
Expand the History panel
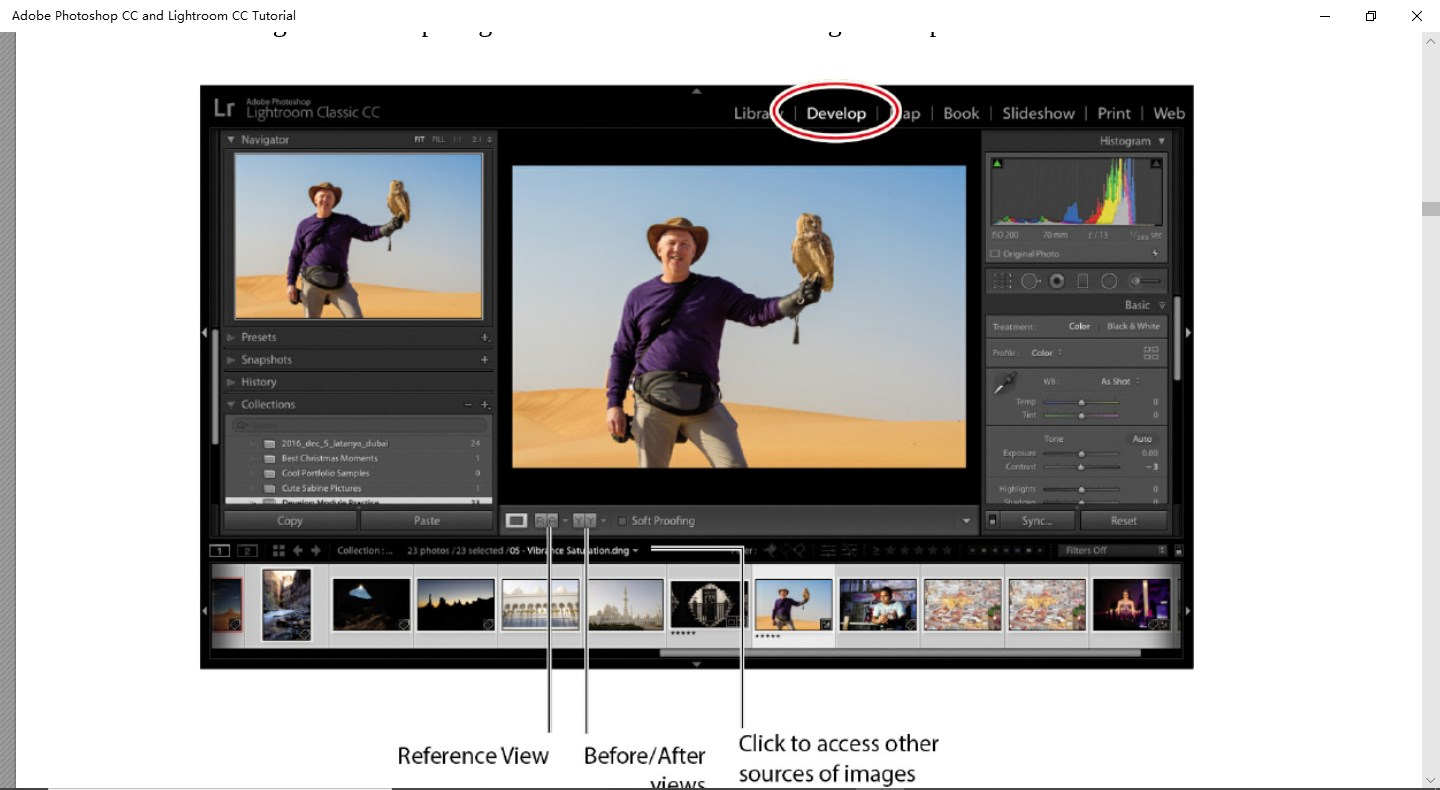click(258, 382)
